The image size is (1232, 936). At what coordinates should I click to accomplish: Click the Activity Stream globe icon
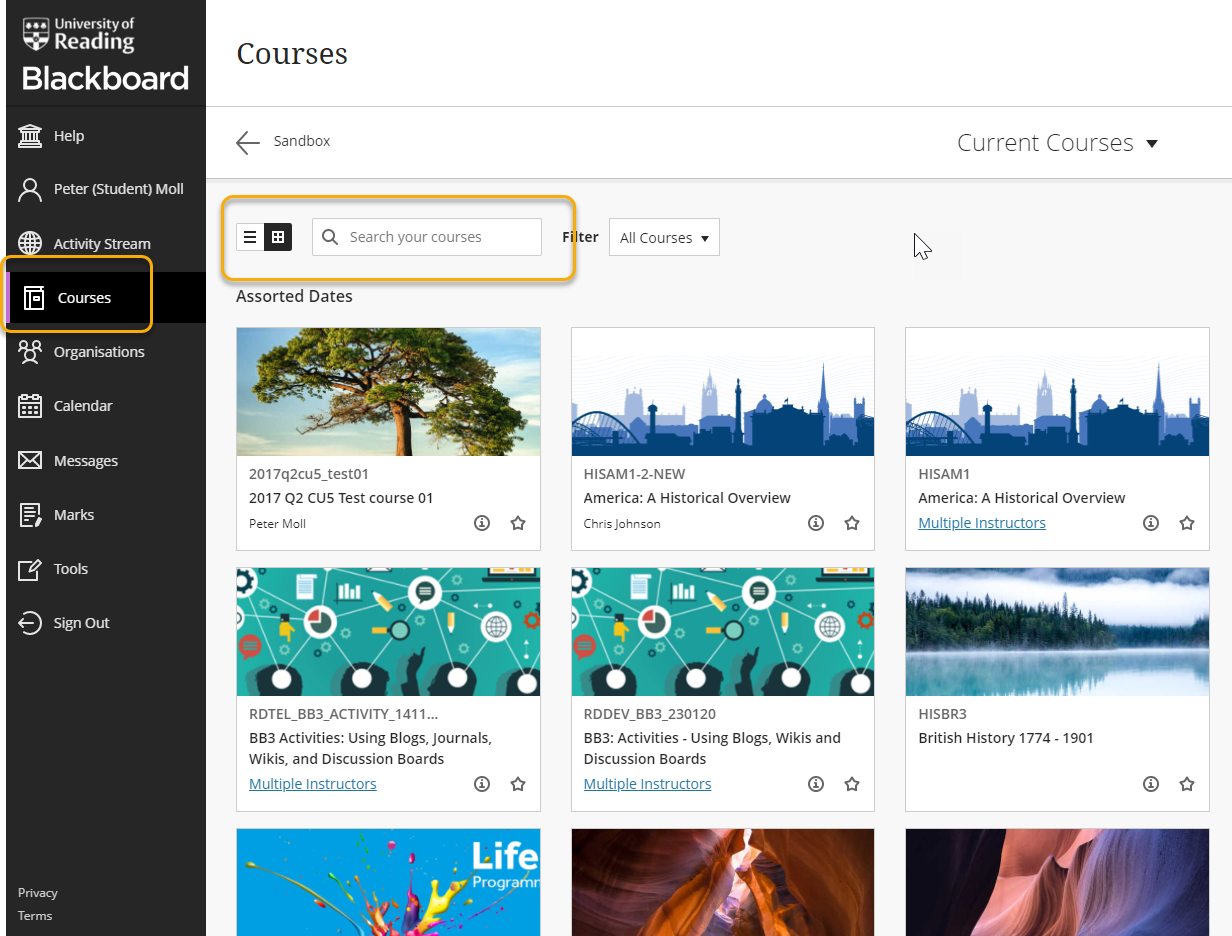[x=30, y=243]
